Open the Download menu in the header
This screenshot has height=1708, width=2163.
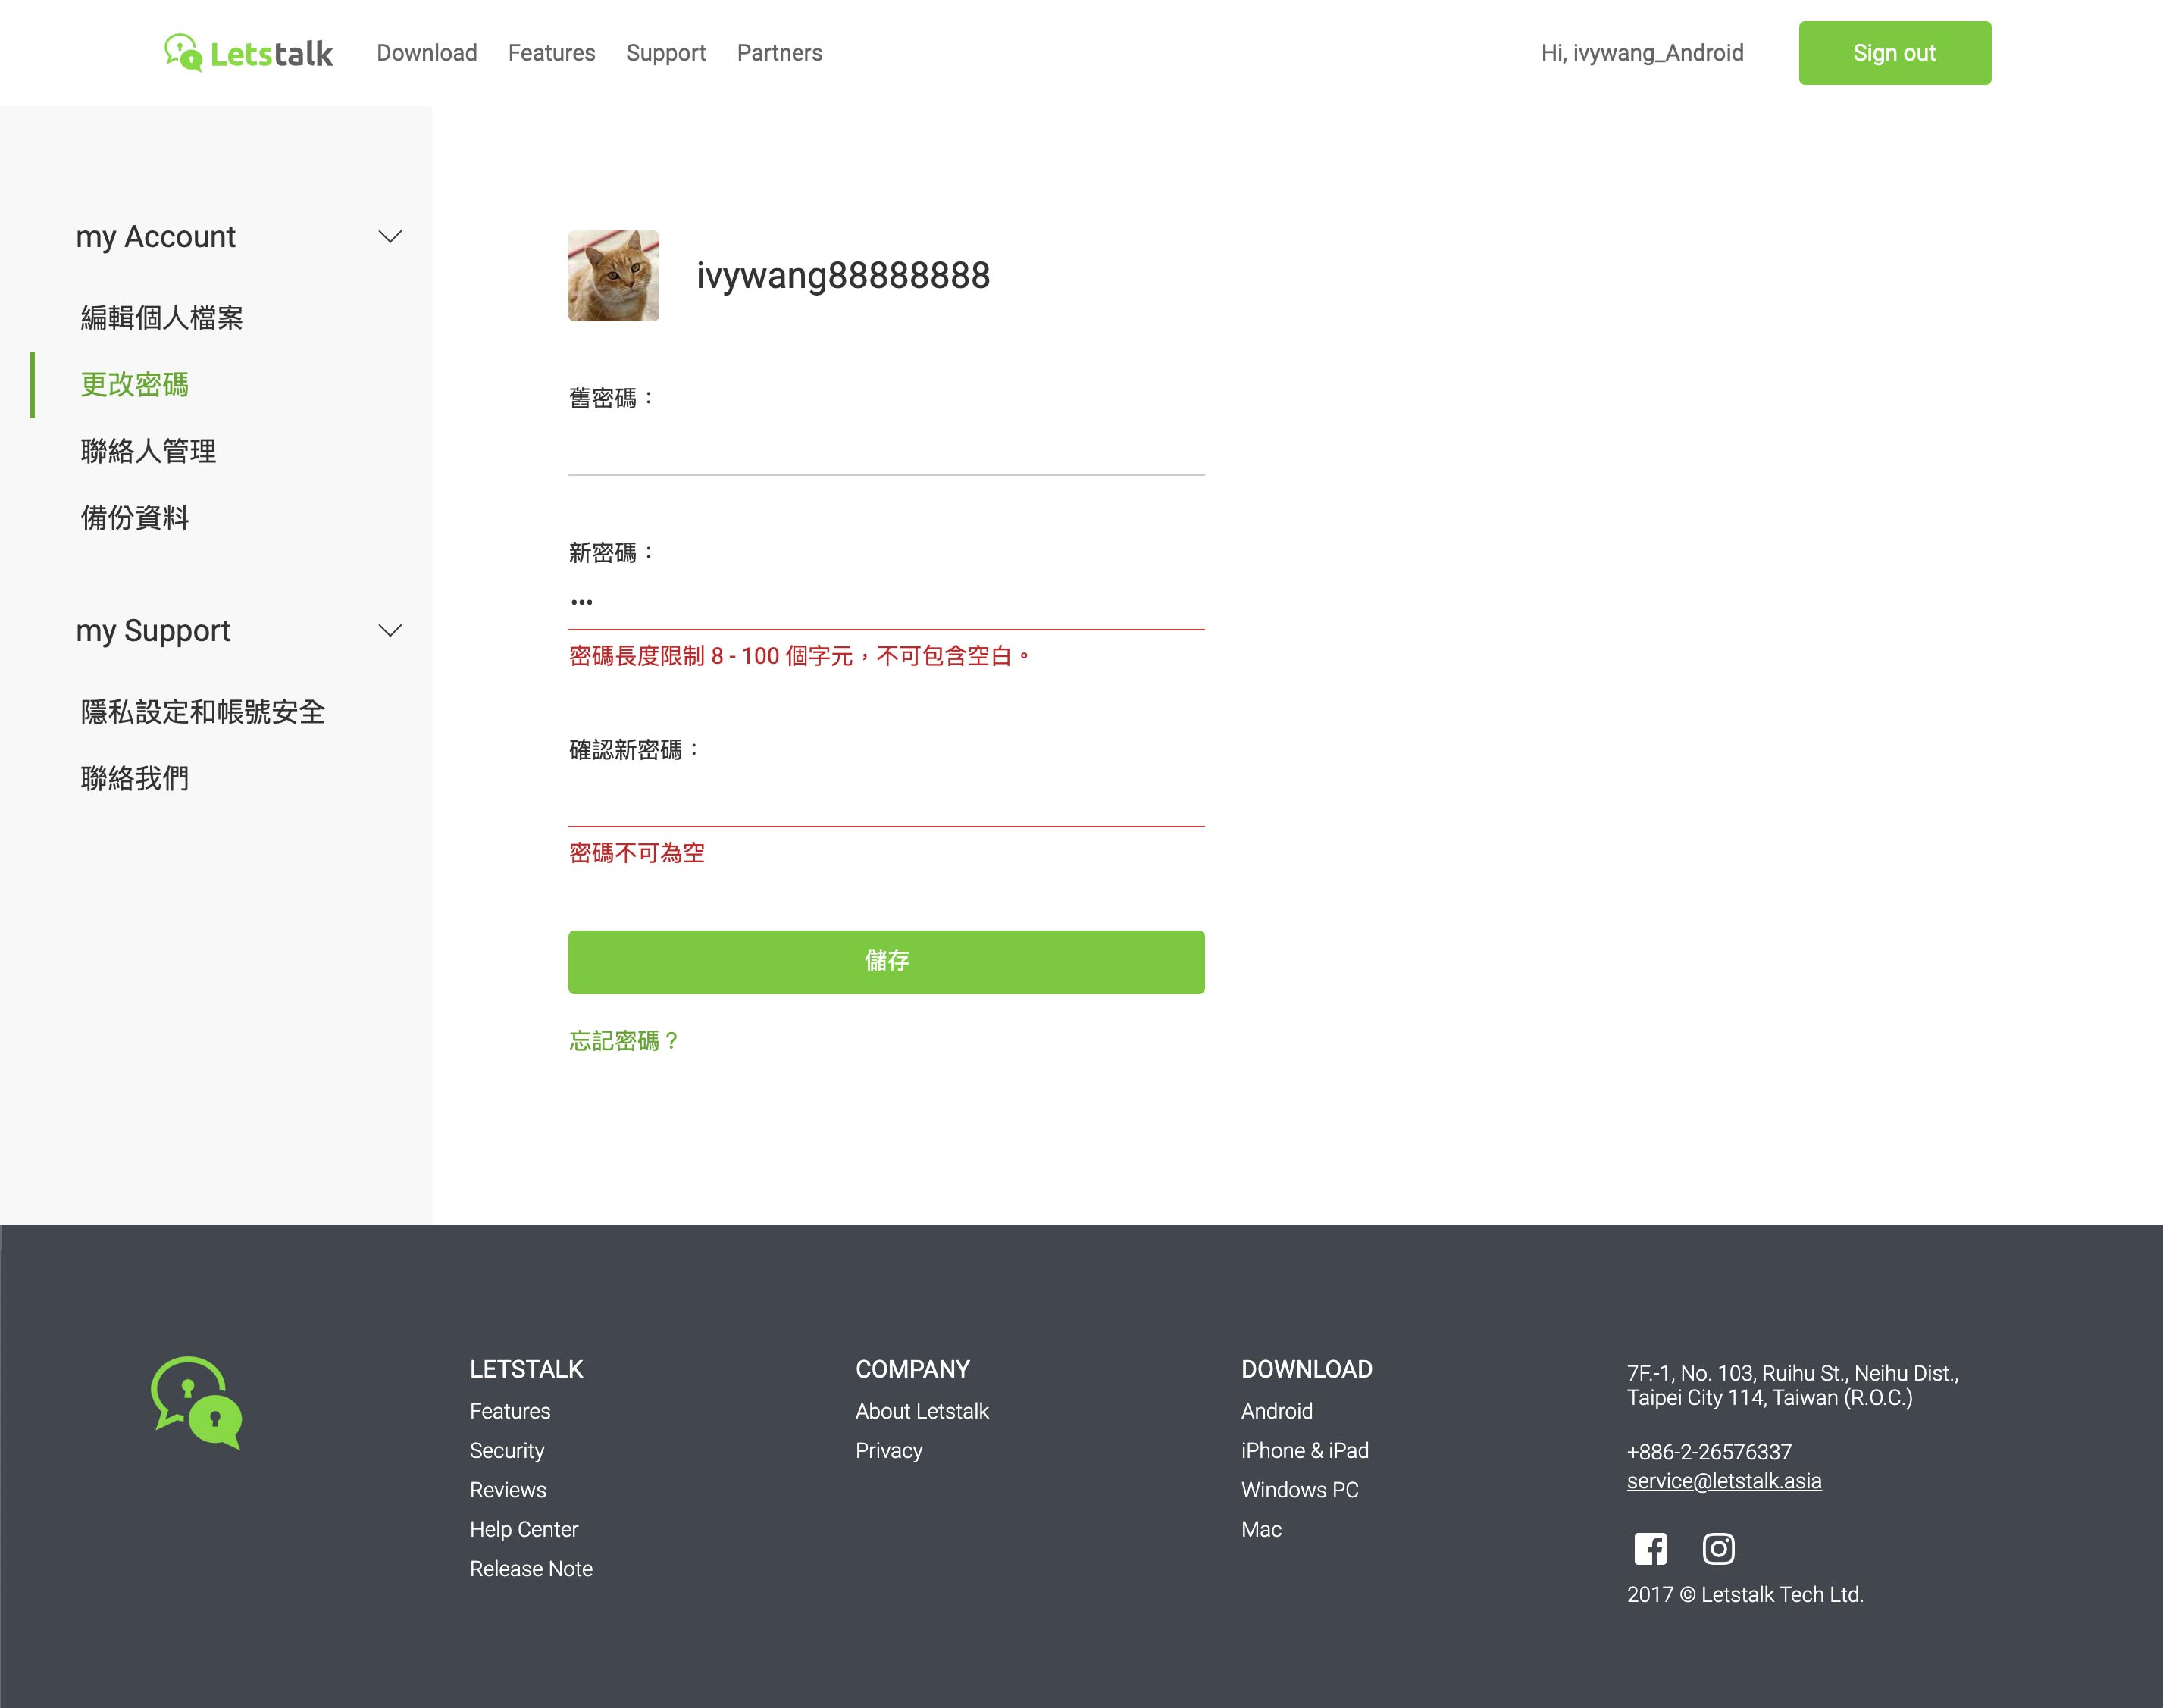[x=427, y=53]
